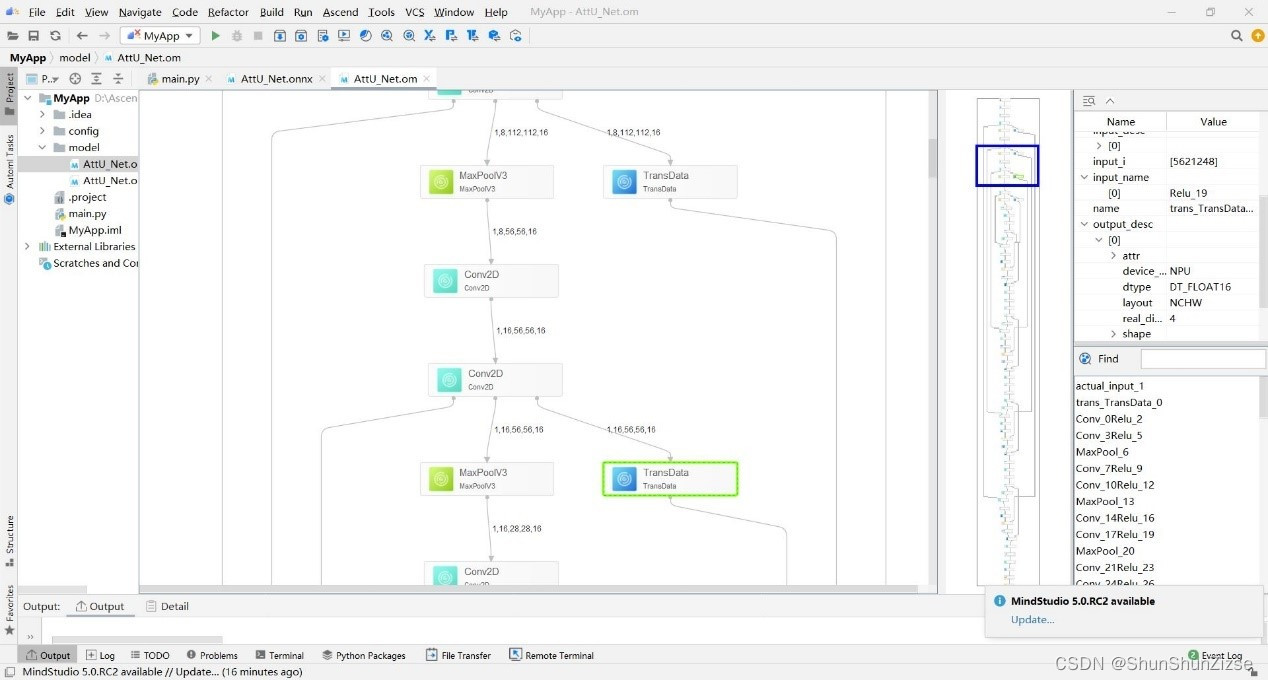Expand the attr property row
The width and height of the screenshot is (1268, 680).
[x=1113, y=256]
